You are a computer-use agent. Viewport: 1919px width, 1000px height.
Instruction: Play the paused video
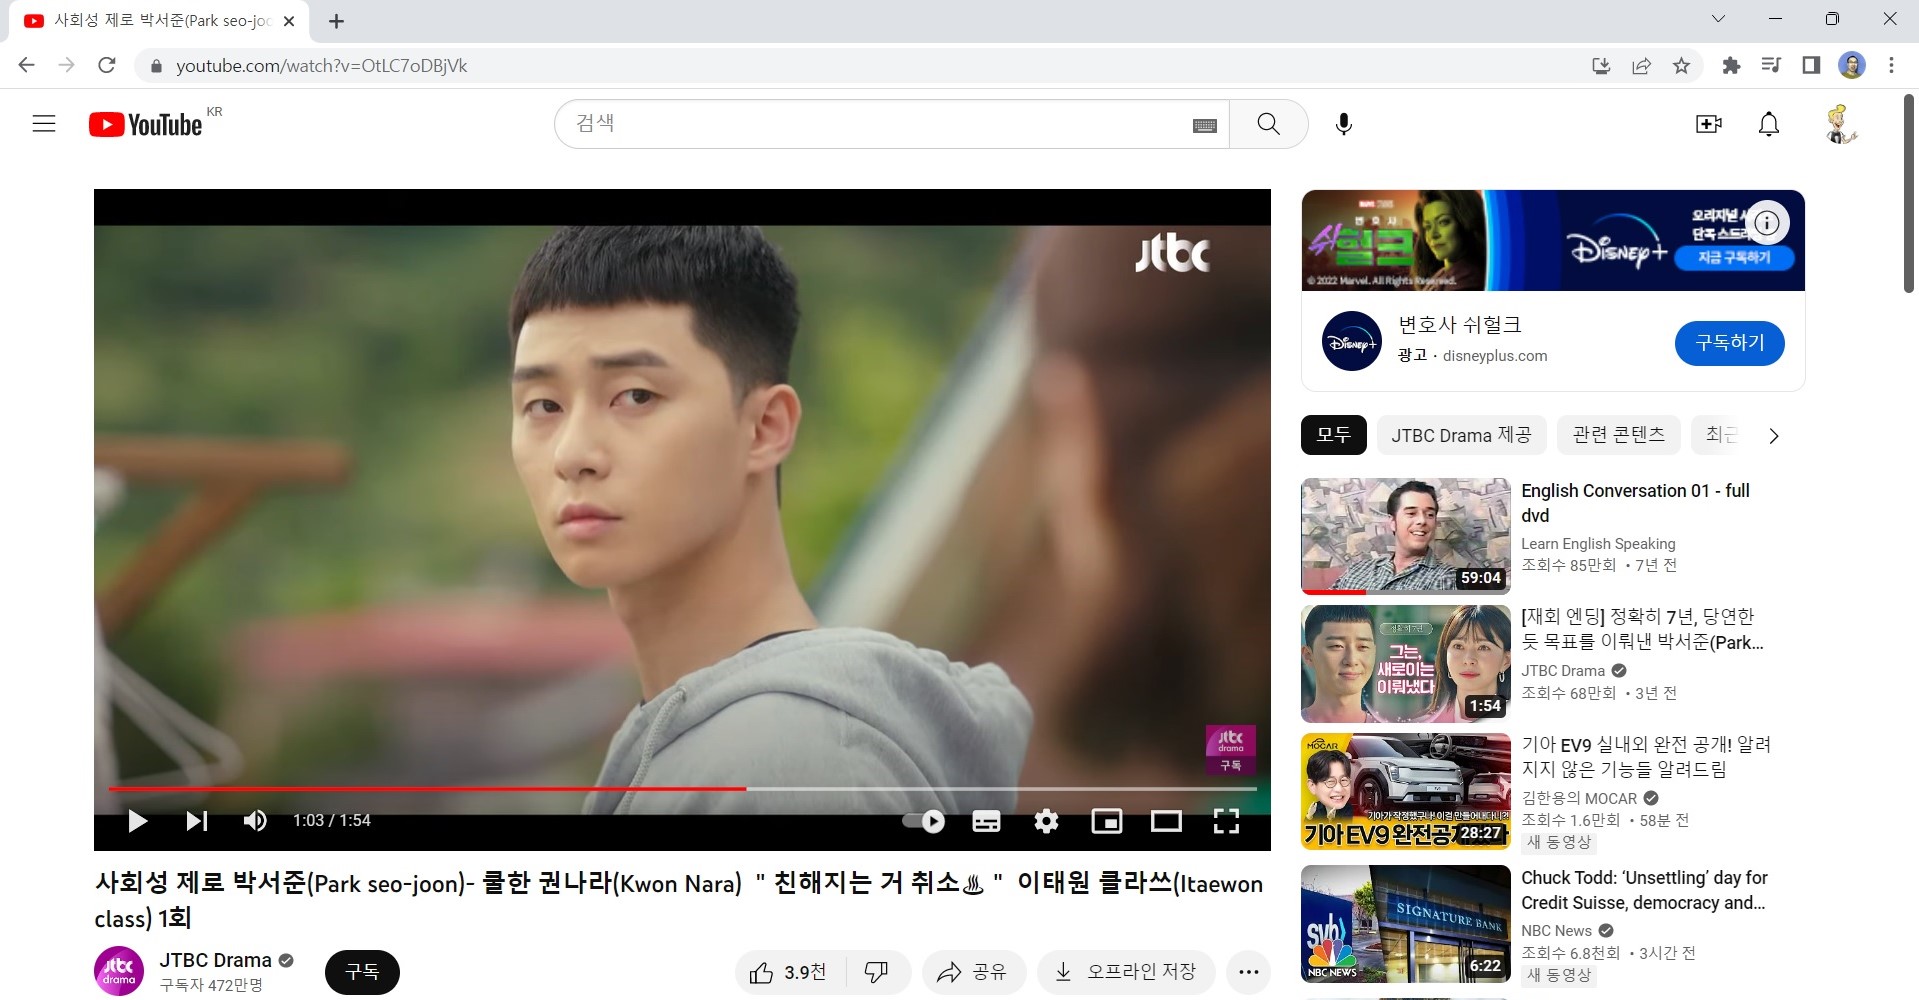coord(138,821)
